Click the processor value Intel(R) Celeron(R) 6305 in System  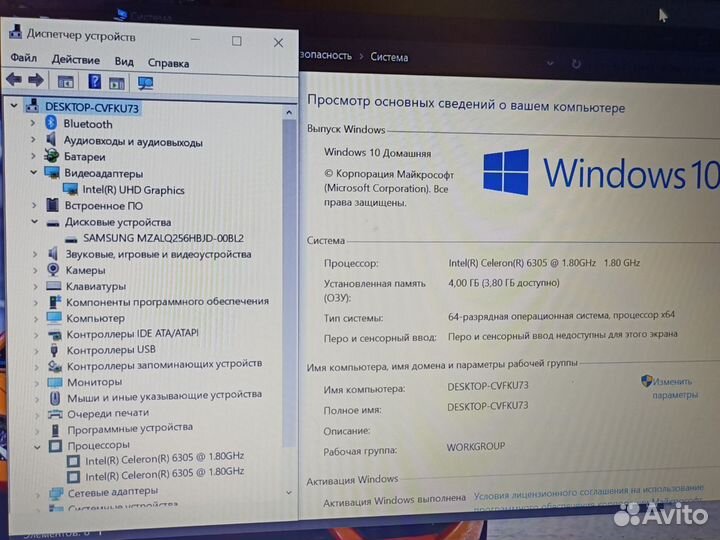522,263
